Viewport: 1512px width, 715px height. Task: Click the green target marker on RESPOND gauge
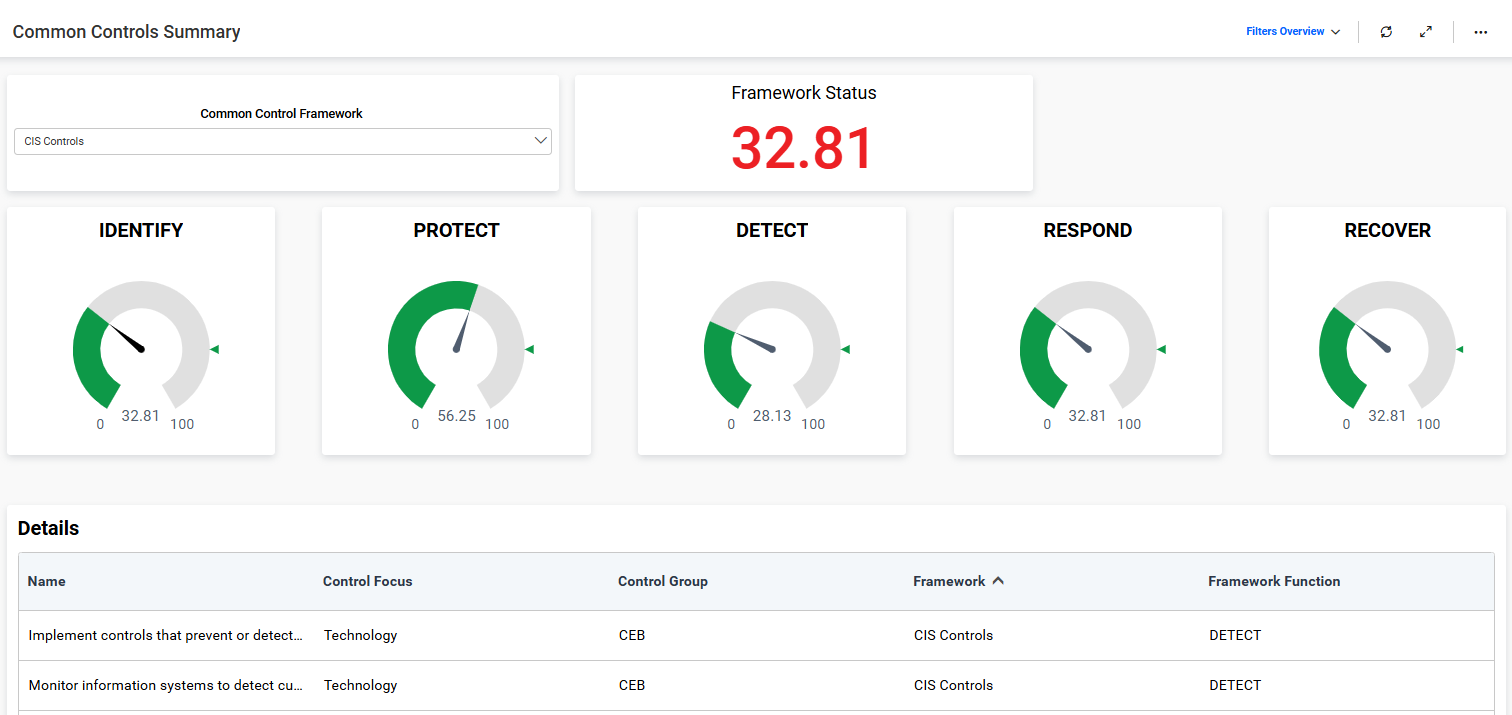point(1161,349)
